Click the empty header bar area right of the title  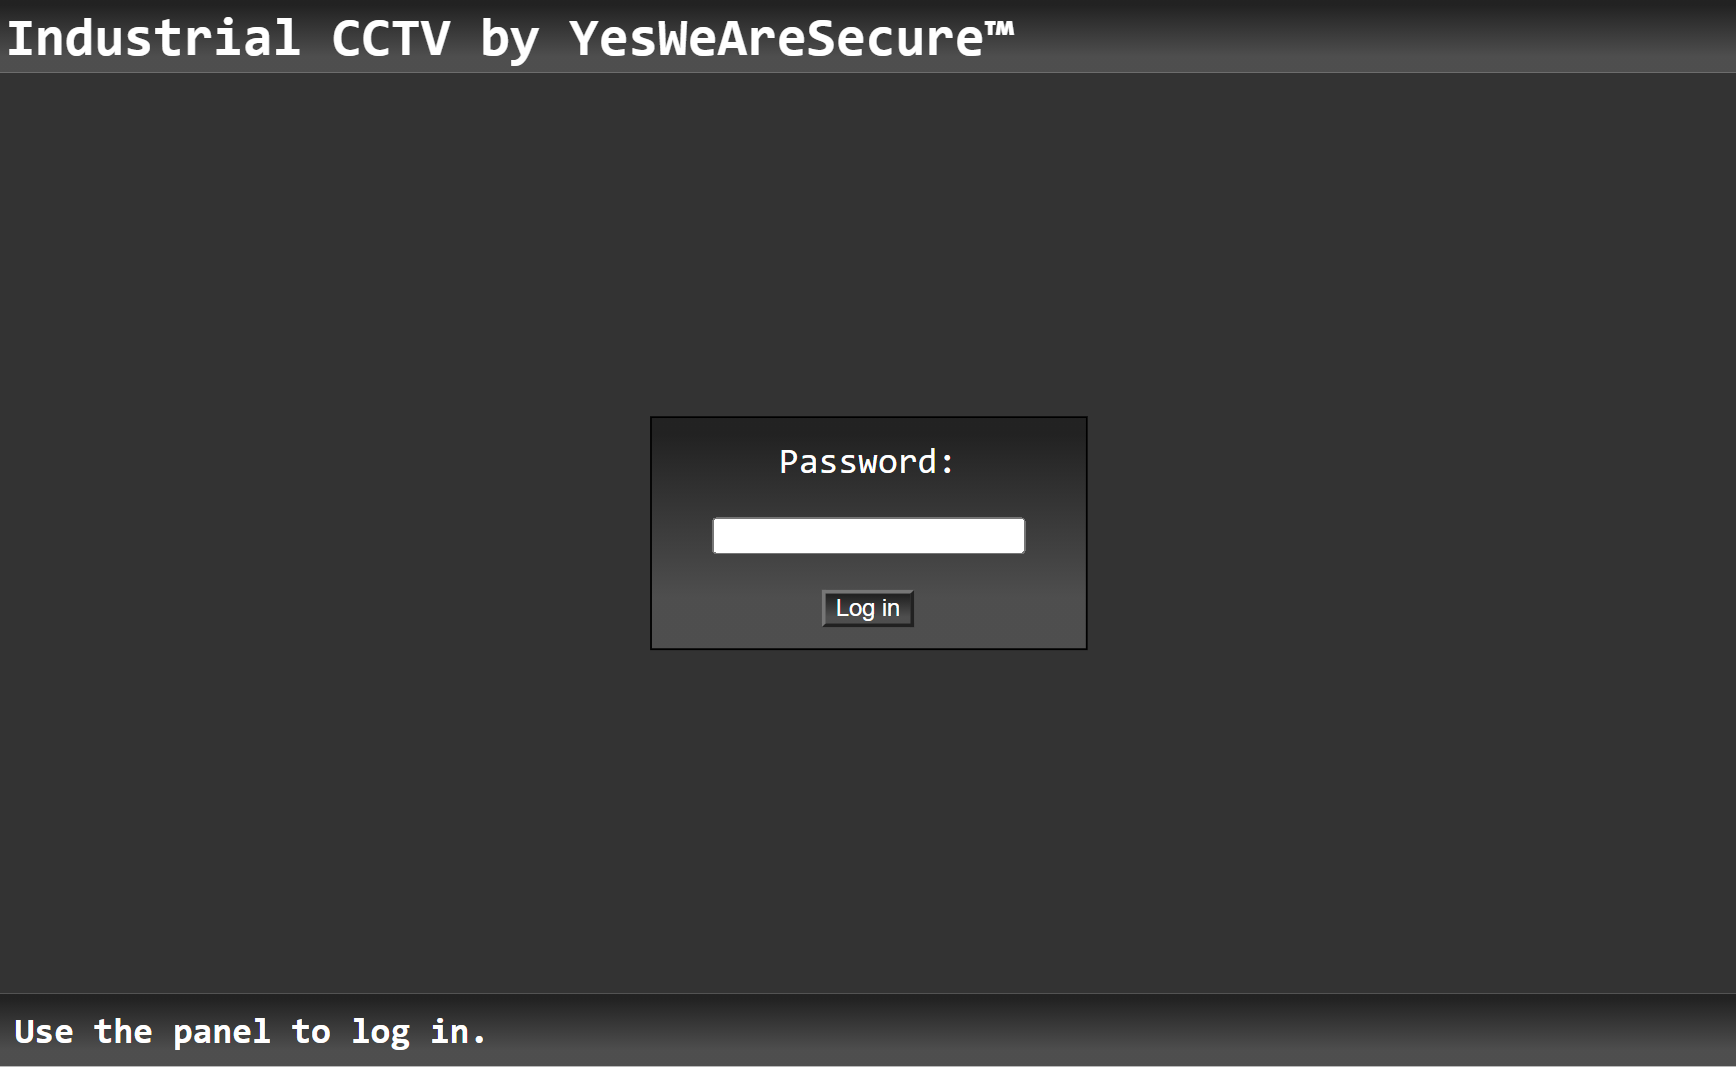[1370, 37]
